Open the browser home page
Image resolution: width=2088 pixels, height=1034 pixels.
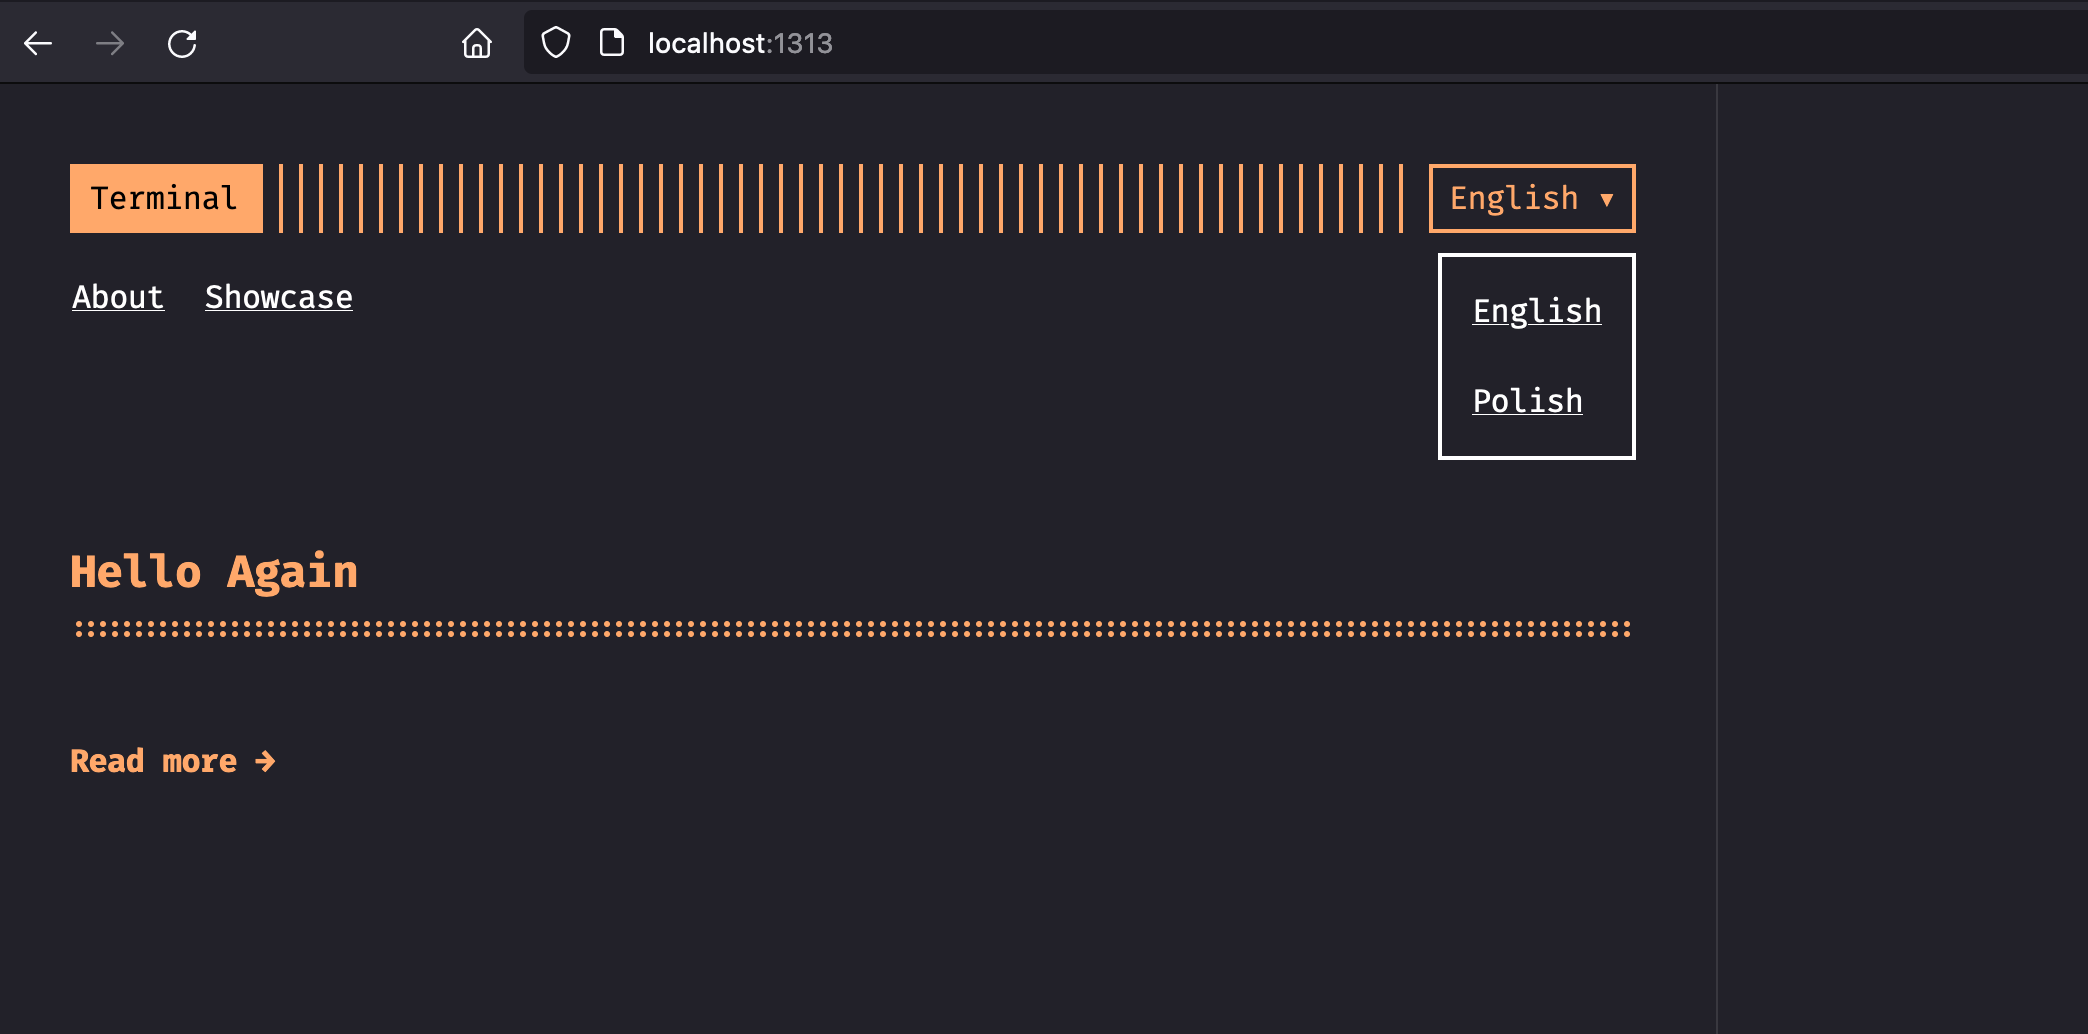click(477, 43)
